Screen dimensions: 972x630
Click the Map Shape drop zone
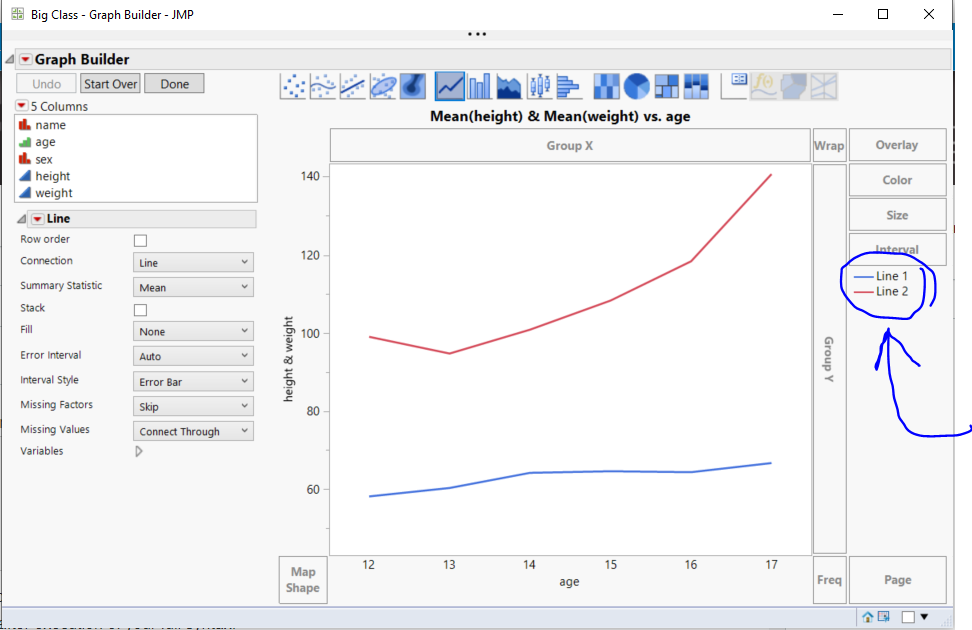[302, 580]
